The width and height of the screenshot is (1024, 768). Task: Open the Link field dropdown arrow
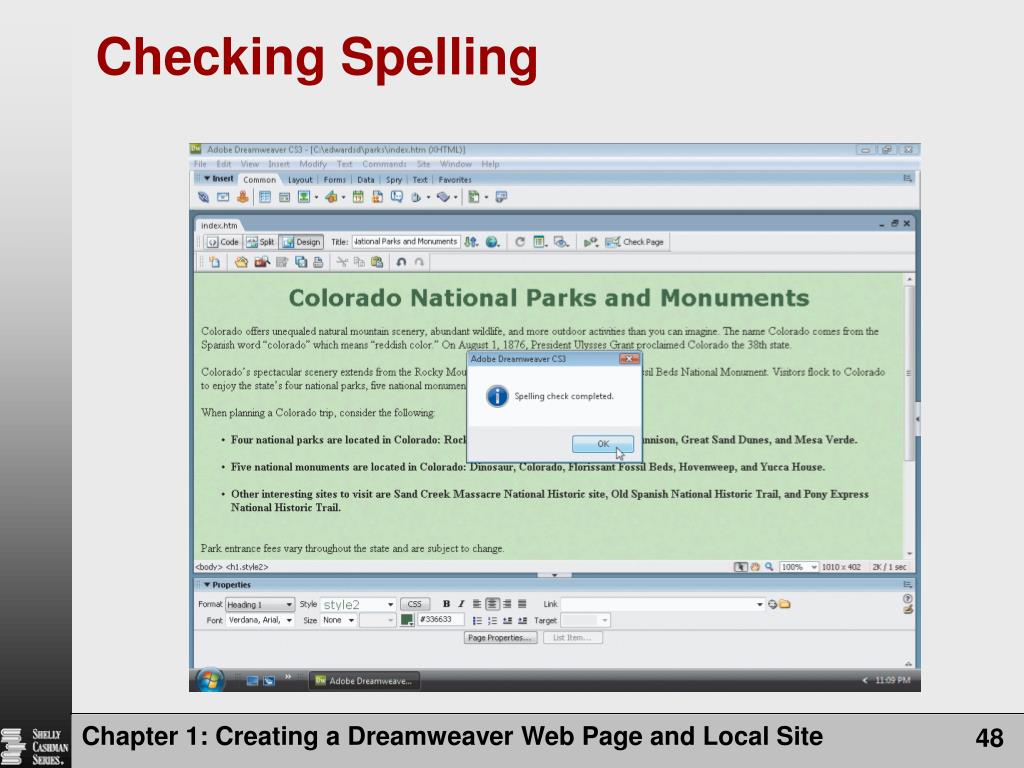click(760, 604)
